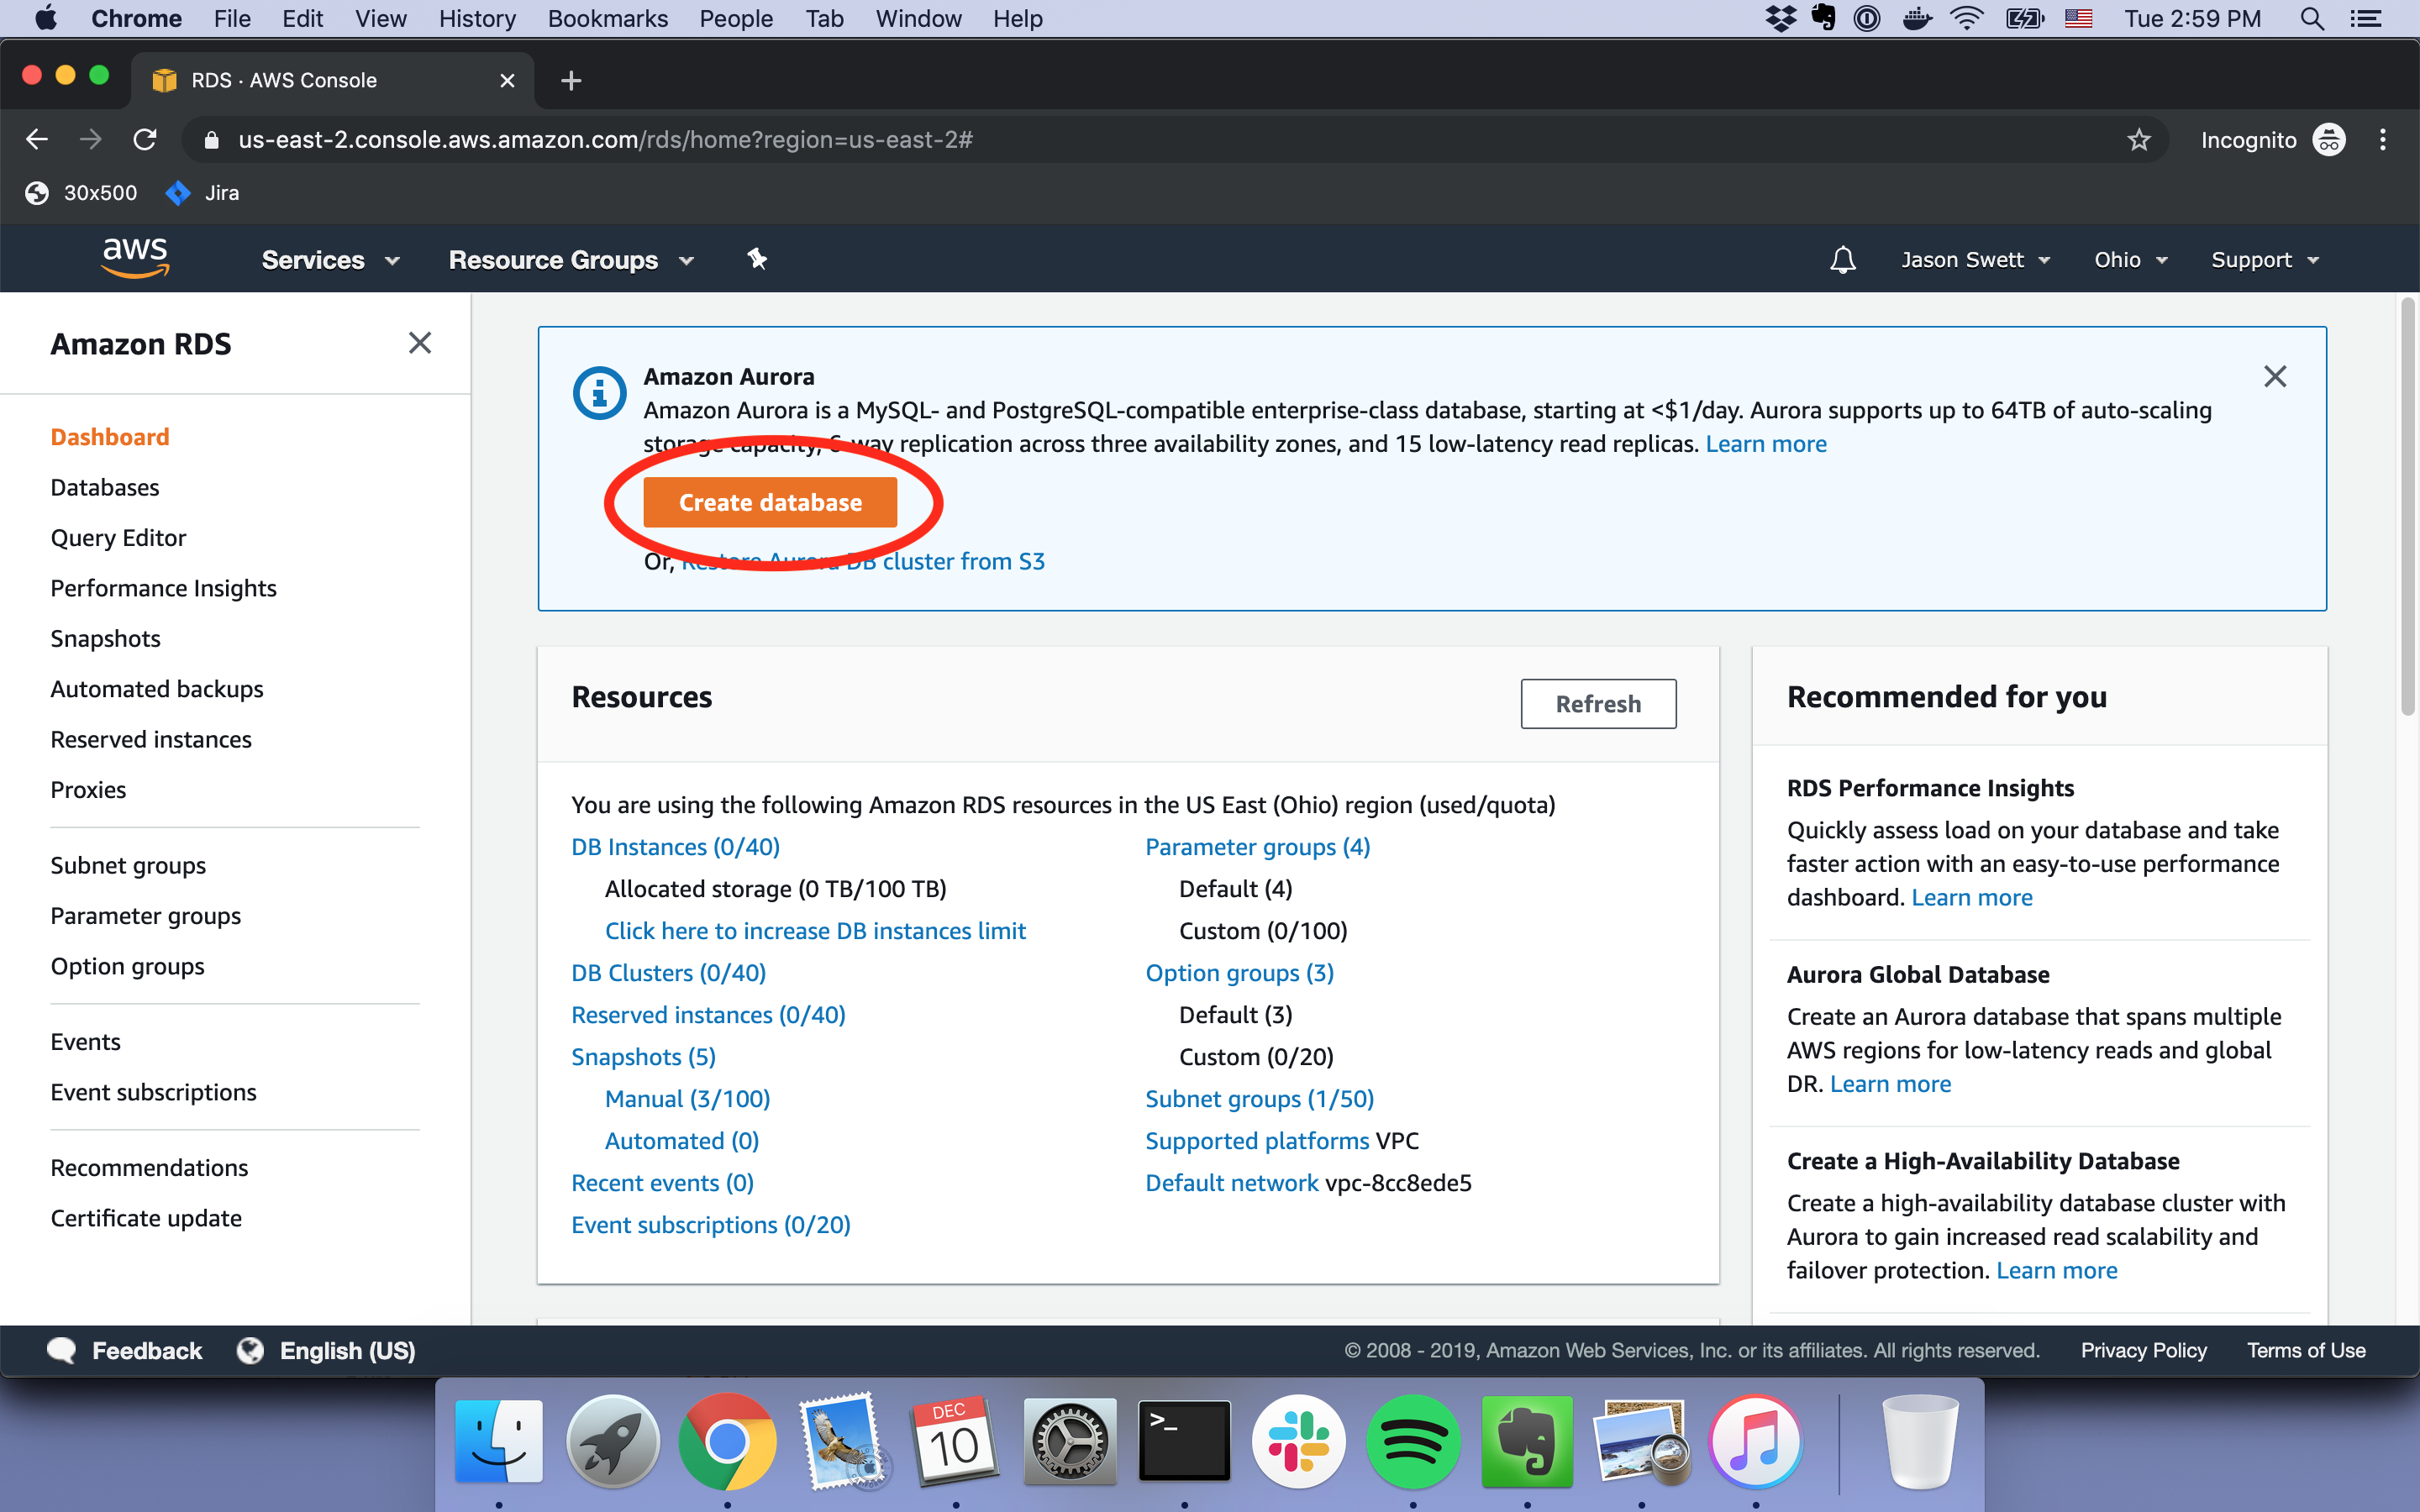Open Certificate update in the sidebar

pos(146,1217)
